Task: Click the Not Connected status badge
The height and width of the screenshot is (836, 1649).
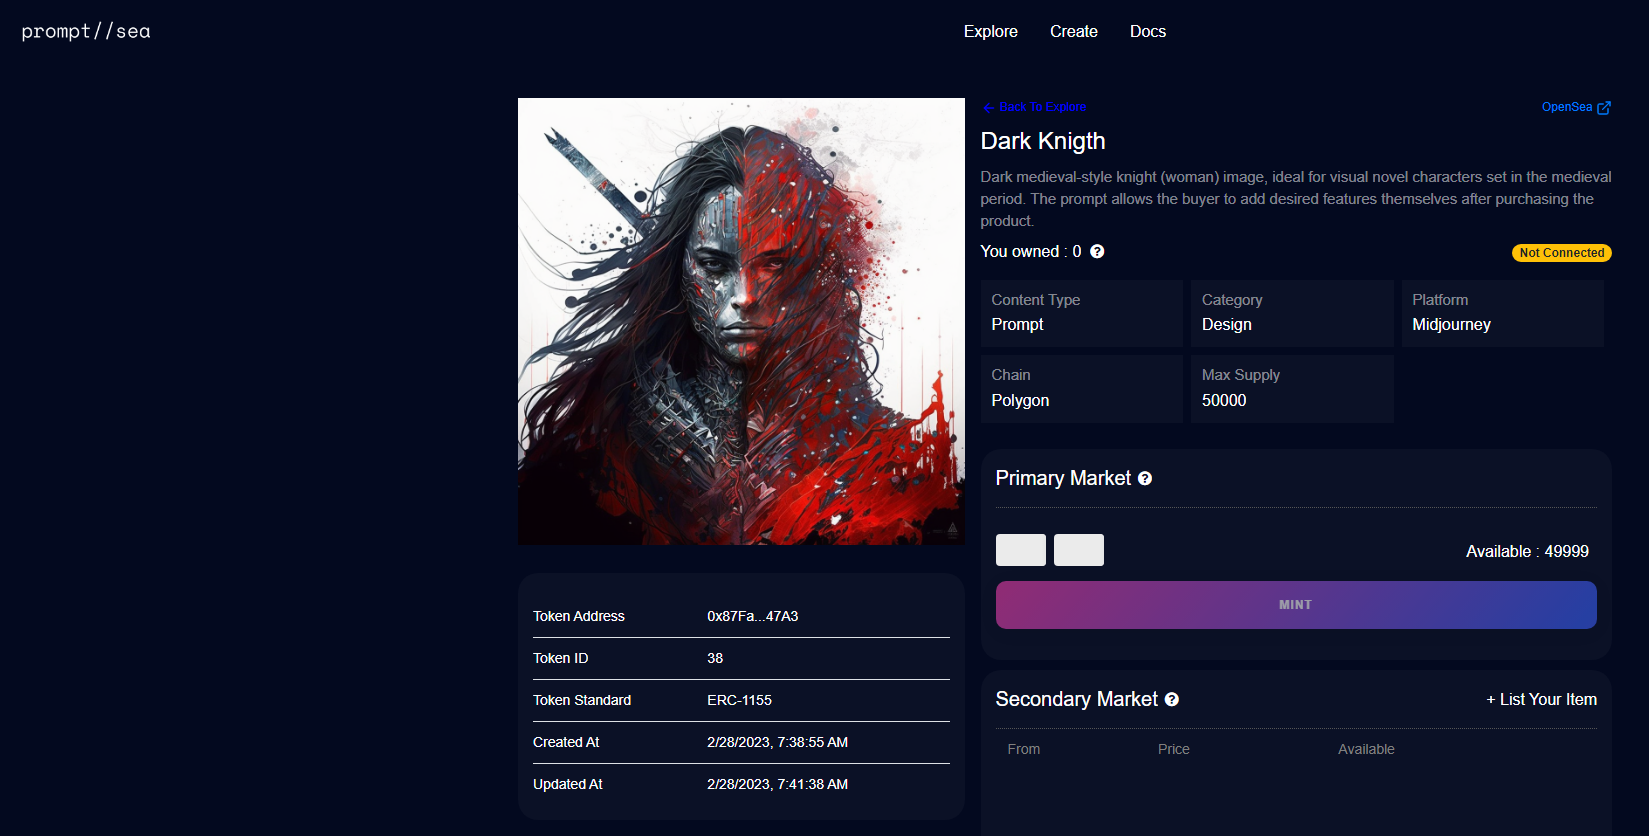Action: click(1561, 253)
